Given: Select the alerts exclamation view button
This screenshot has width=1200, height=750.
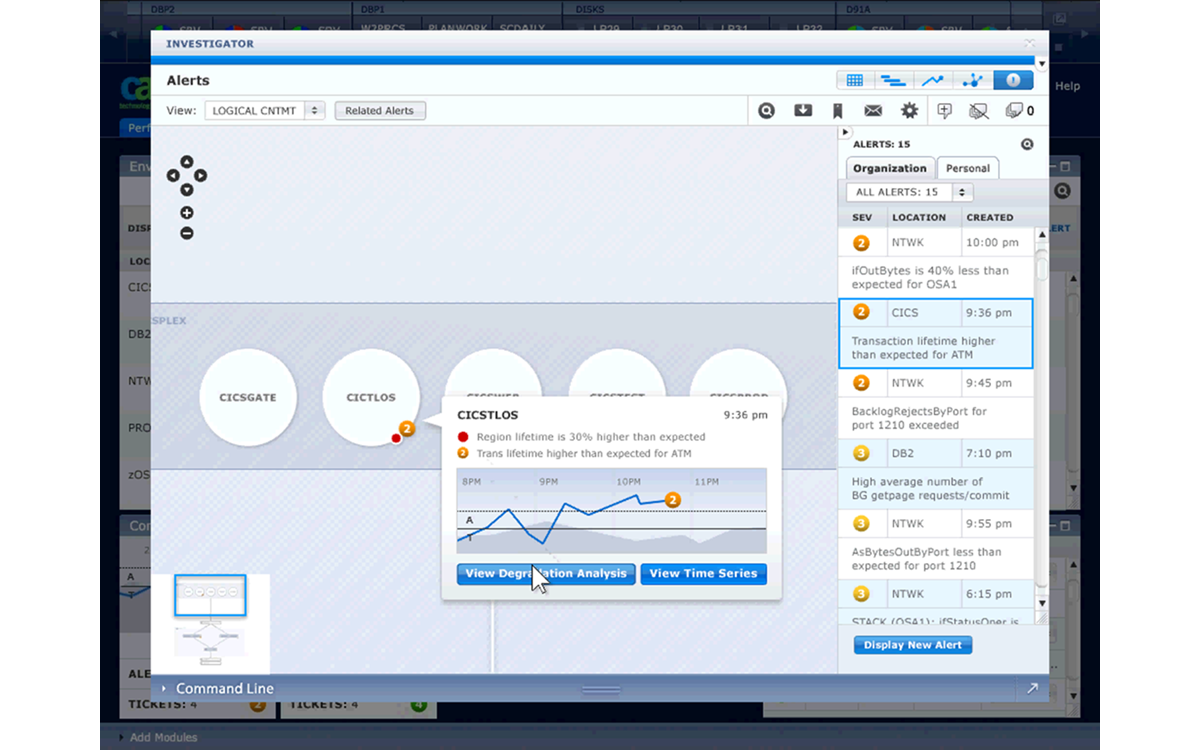Looking at the screenshot, I should [x=1013, y=81].
